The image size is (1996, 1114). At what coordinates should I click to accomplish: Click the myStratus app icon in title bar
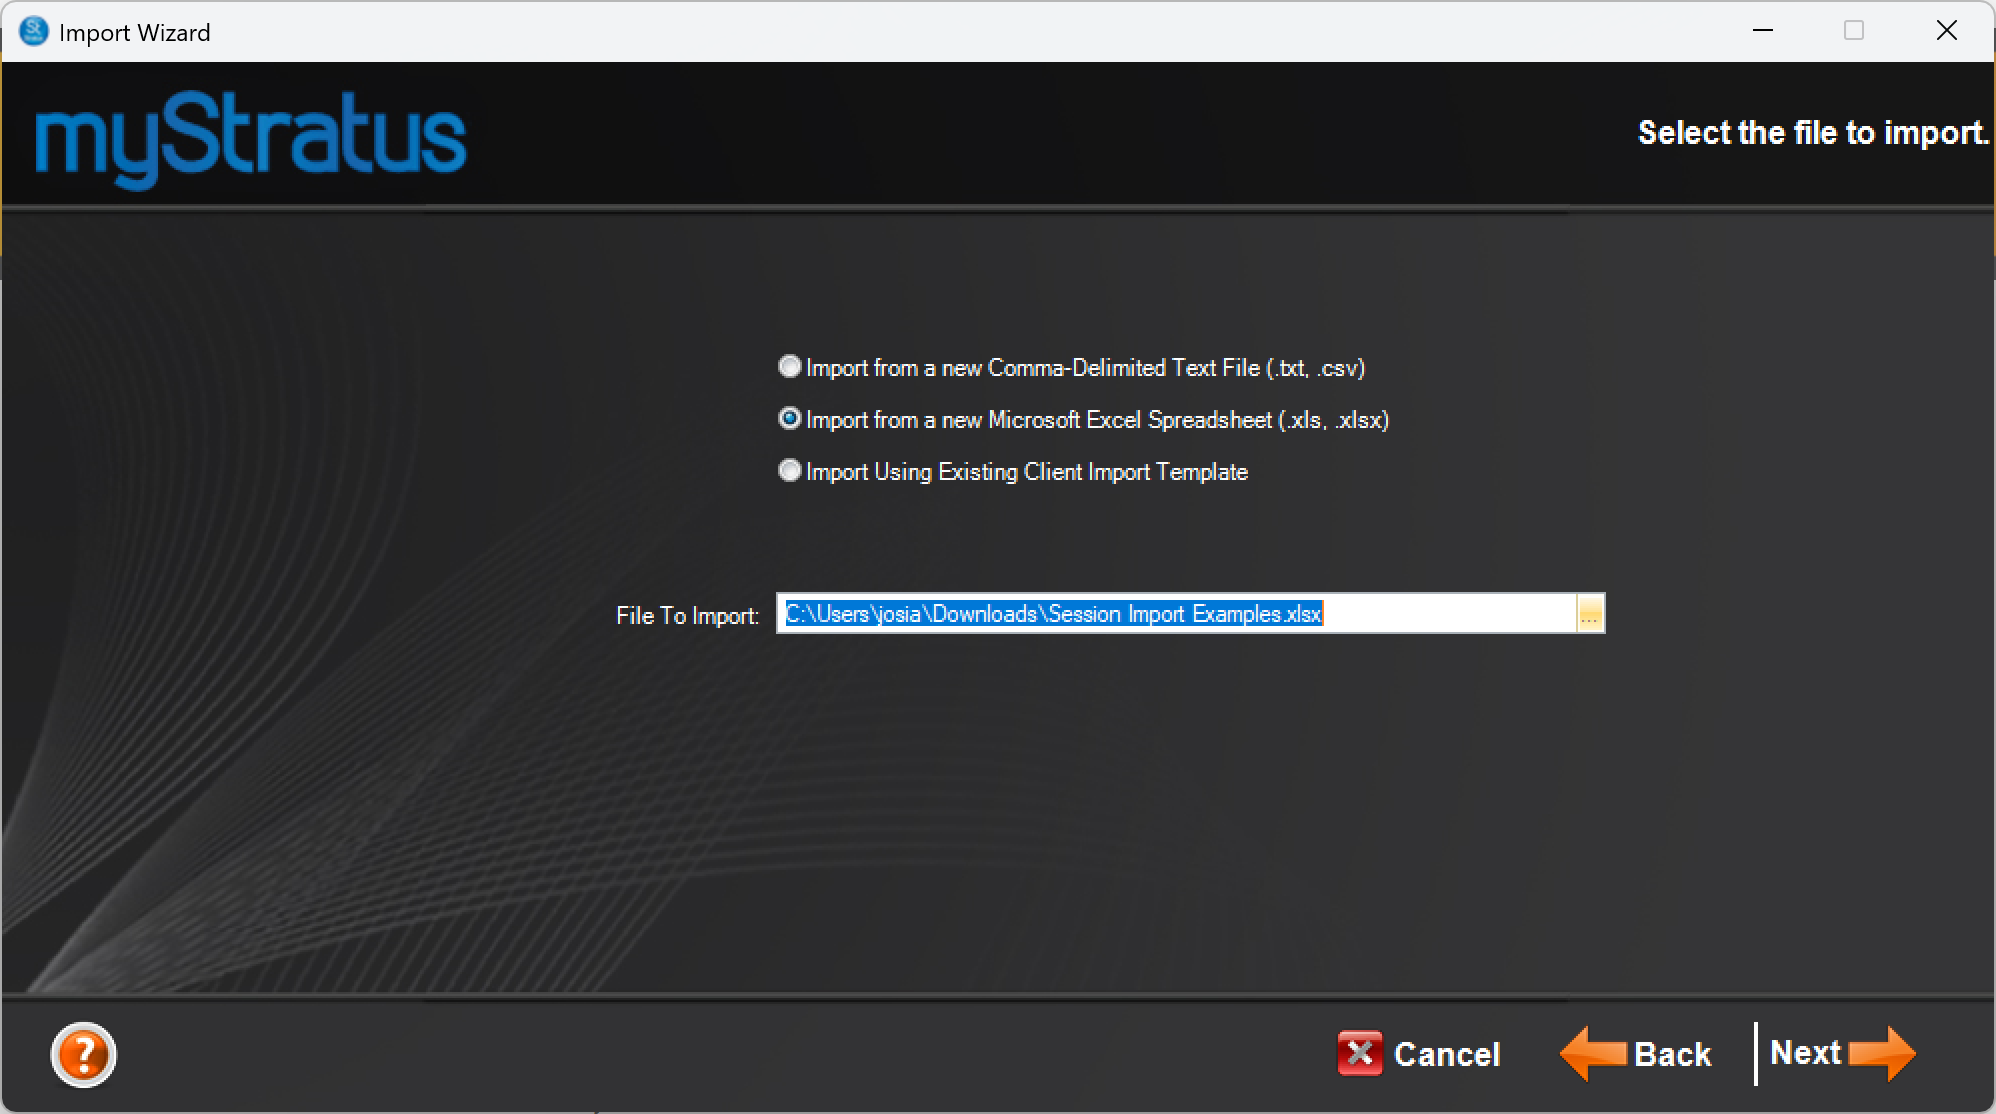(x=33, y=31)
